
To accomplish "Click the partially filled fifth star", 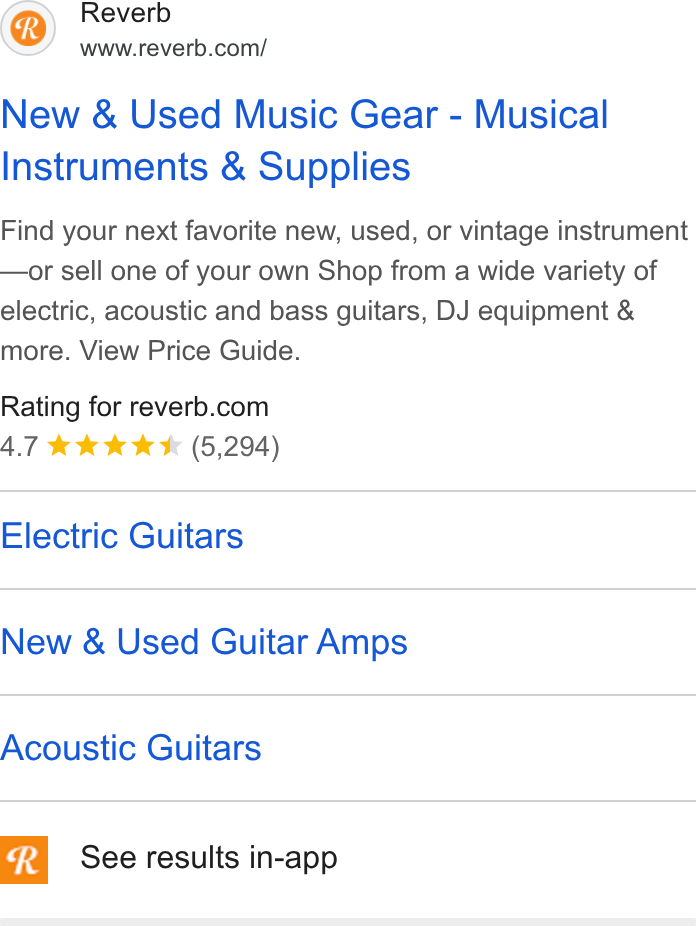I will pyautogui.click(x=171, y=446).
